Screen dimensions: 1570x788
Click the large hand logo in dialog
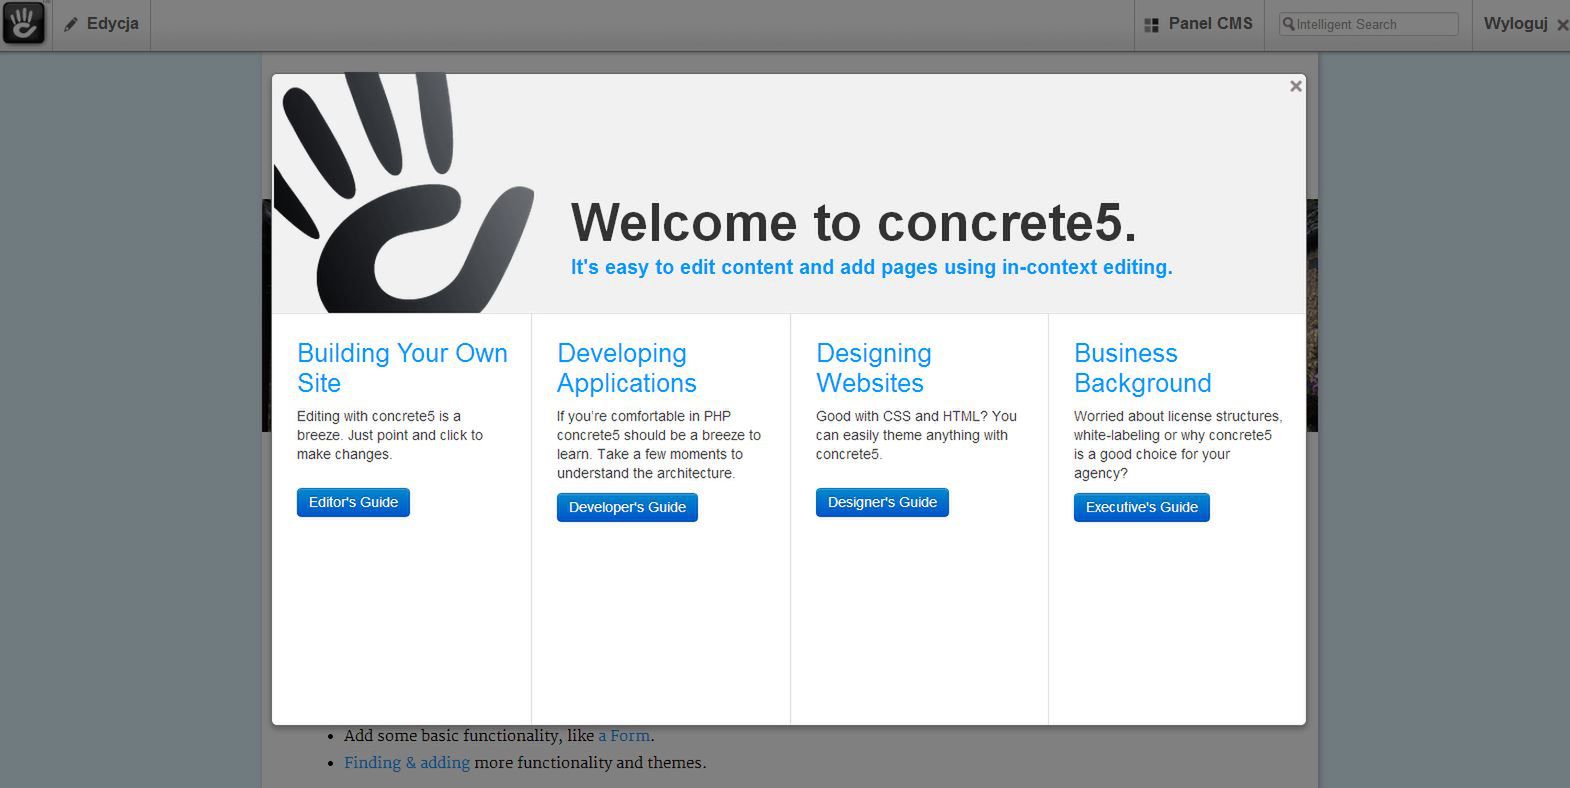[x=403, y=193]
